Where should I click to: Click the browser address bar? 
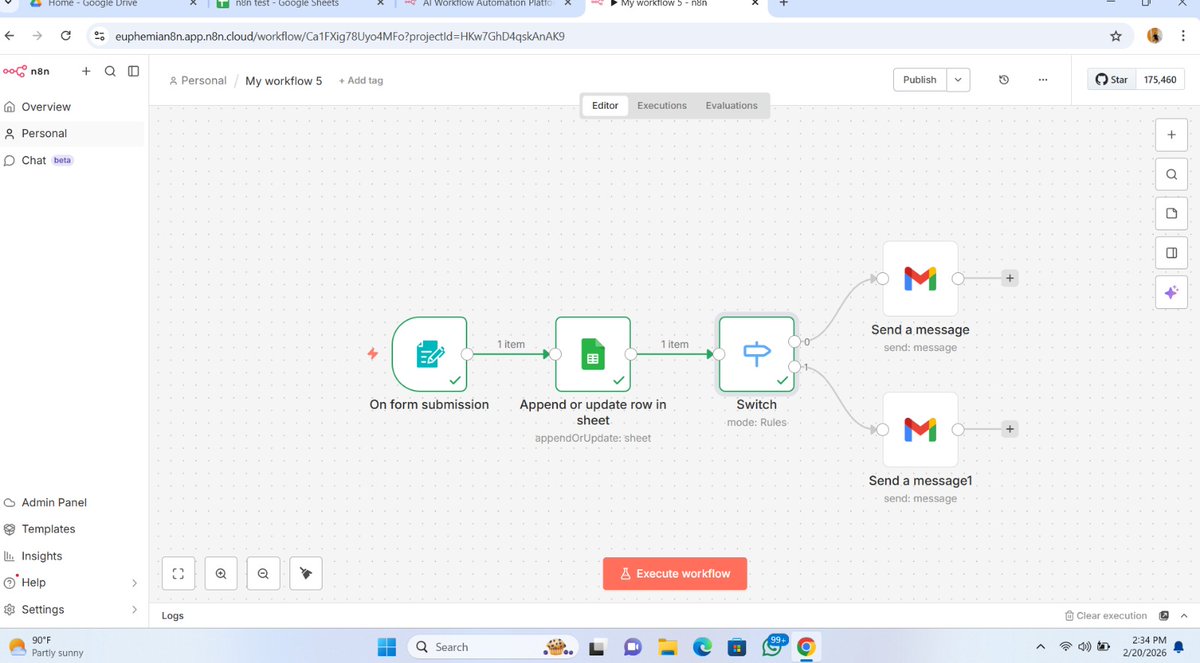coord(600,36)
